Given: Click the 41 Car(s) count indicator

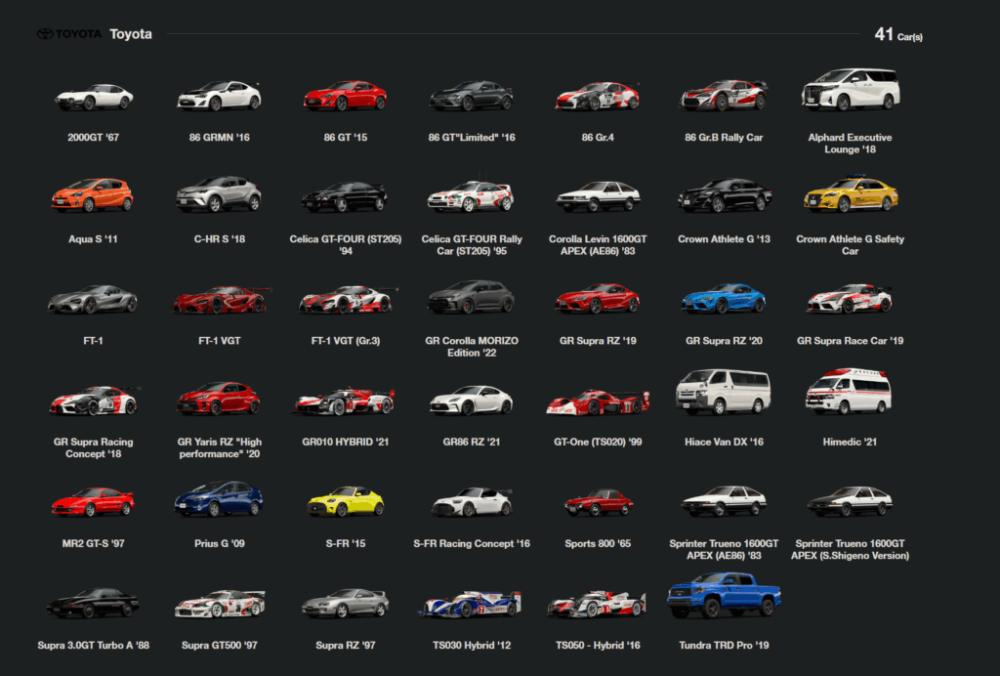Looking at the screenshot, I should [x=898, y=35].
